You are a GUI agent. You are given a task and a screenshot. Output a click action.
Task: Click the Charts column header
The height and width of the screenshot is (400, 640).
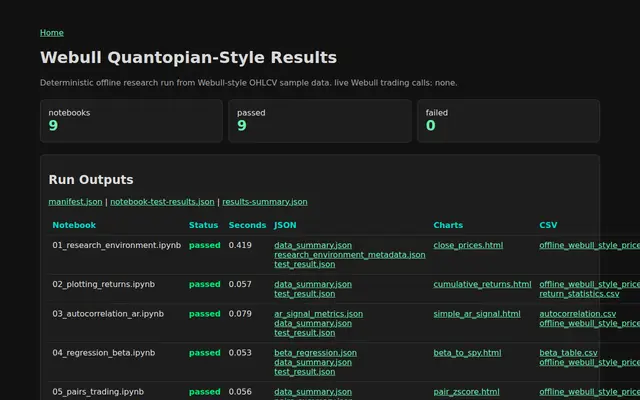448,225
